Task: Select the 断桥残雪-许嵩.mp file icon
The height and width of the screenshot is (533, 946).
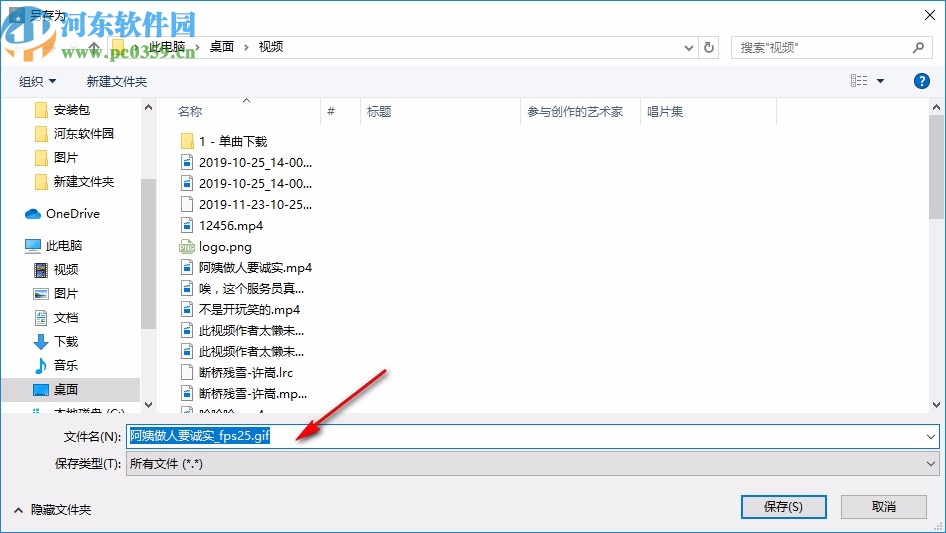Action: click(187, 394)
